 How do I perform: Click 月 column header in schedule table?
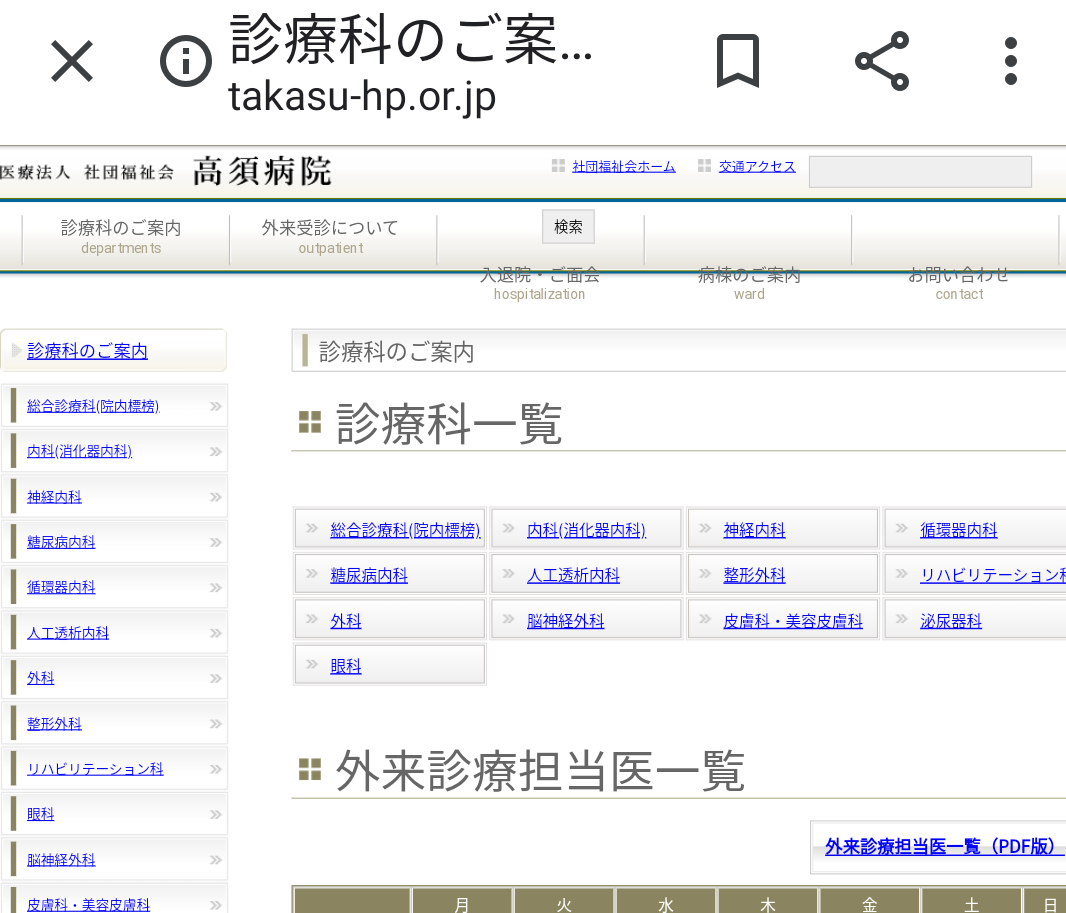click(x=462, y=903)
